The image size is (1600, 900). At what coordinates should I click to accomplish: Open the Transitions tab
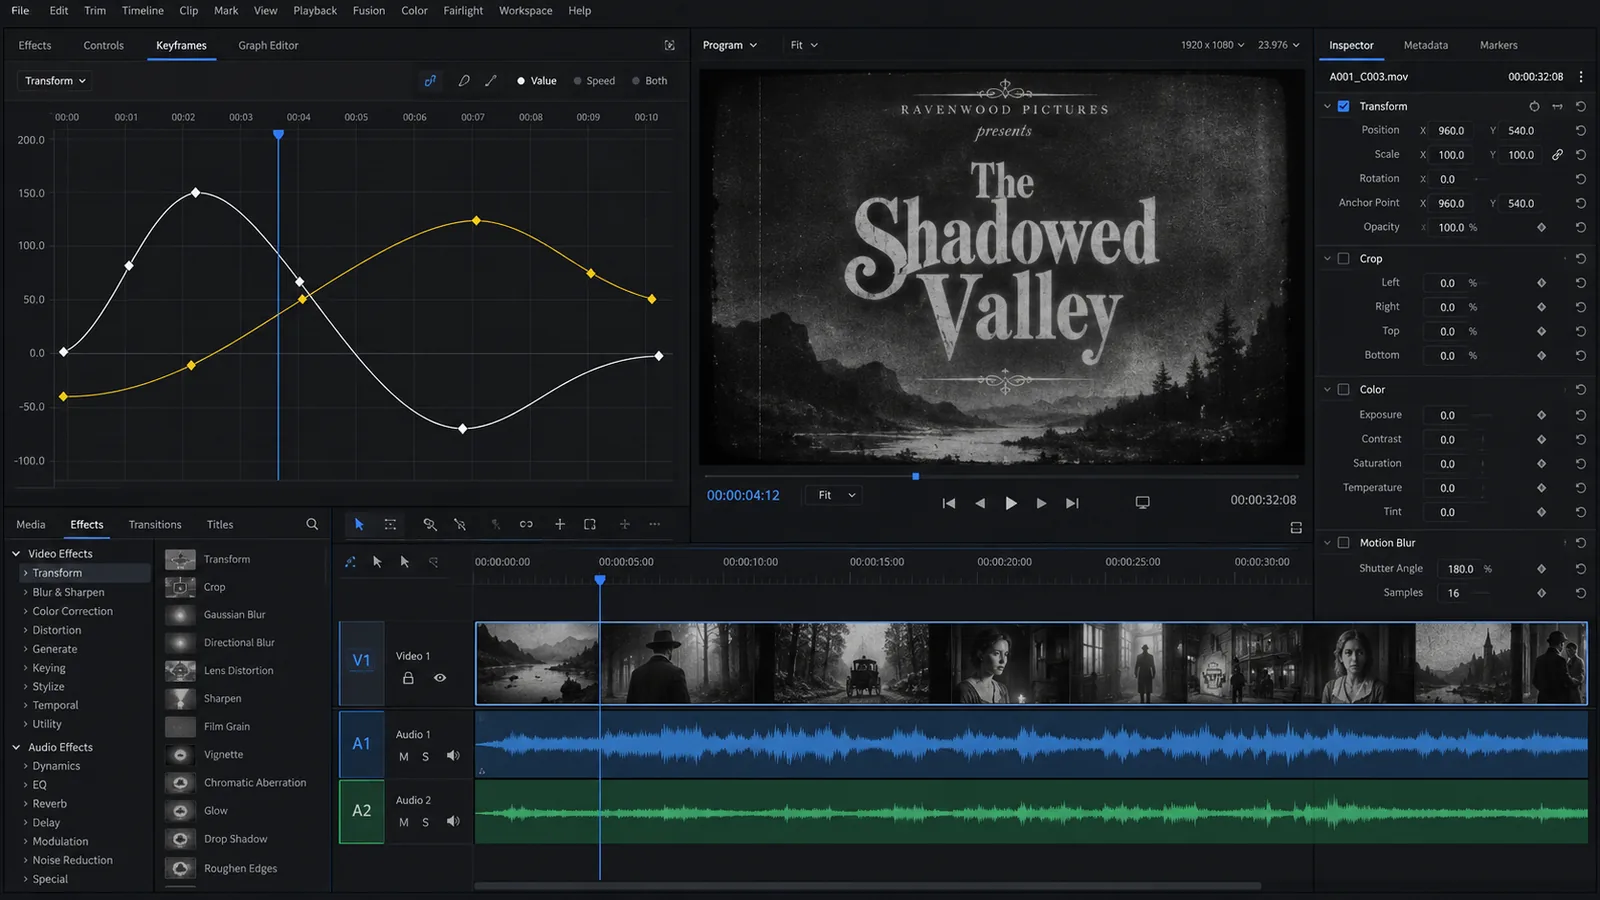tap(155, 524)
